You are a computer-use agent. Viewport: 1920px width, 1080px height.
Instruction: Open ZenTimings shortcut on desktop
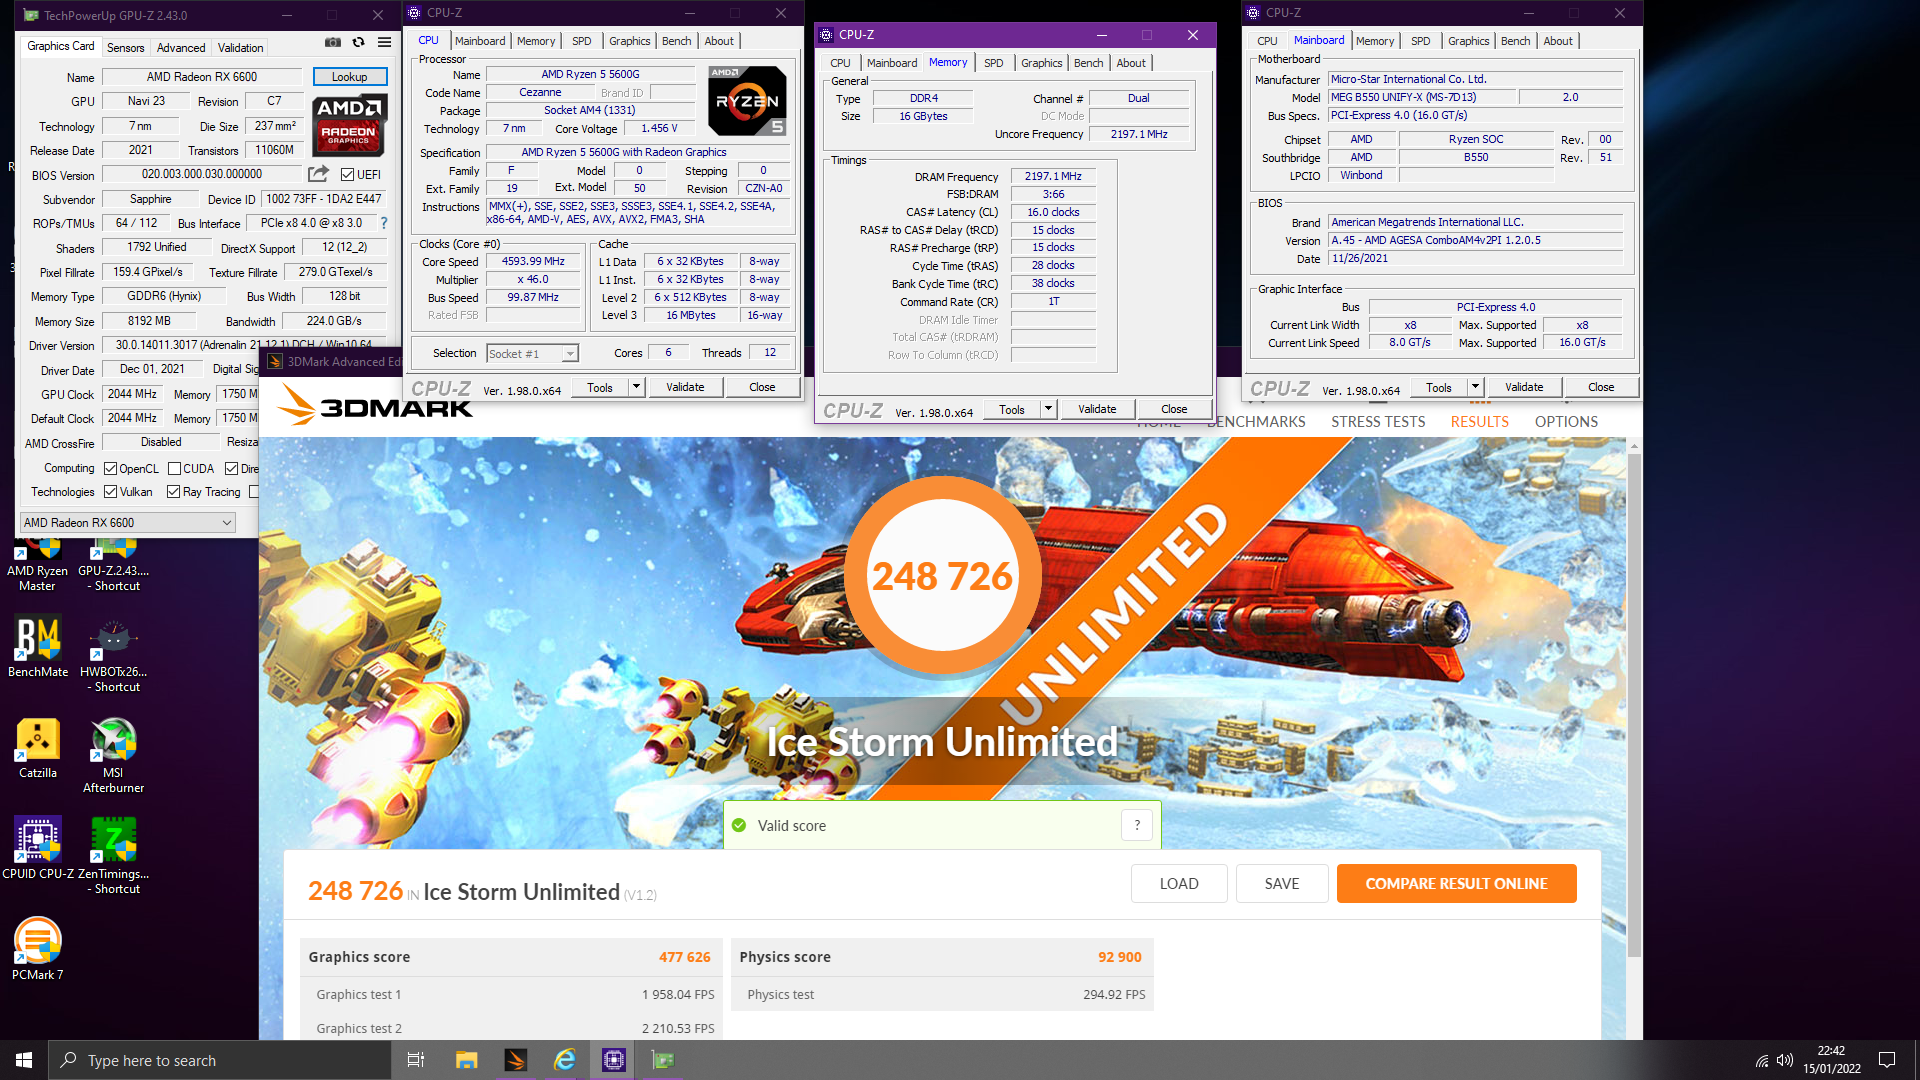[113, 855]
